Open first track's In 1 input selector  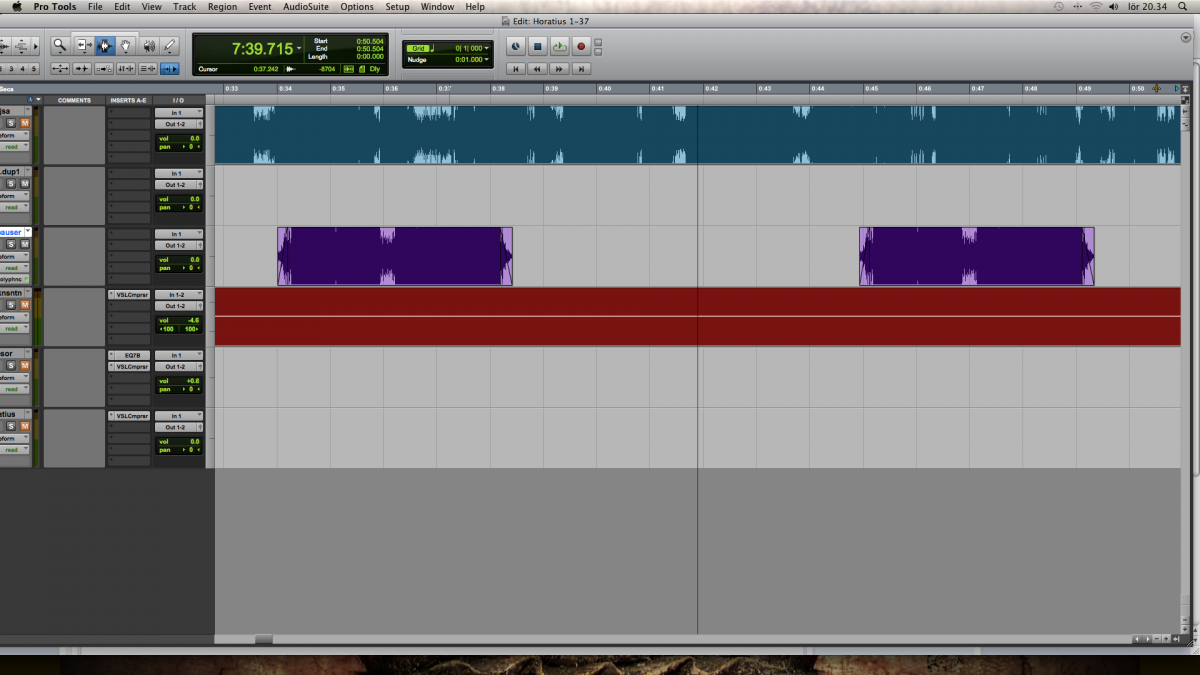(x=179, y=113)
